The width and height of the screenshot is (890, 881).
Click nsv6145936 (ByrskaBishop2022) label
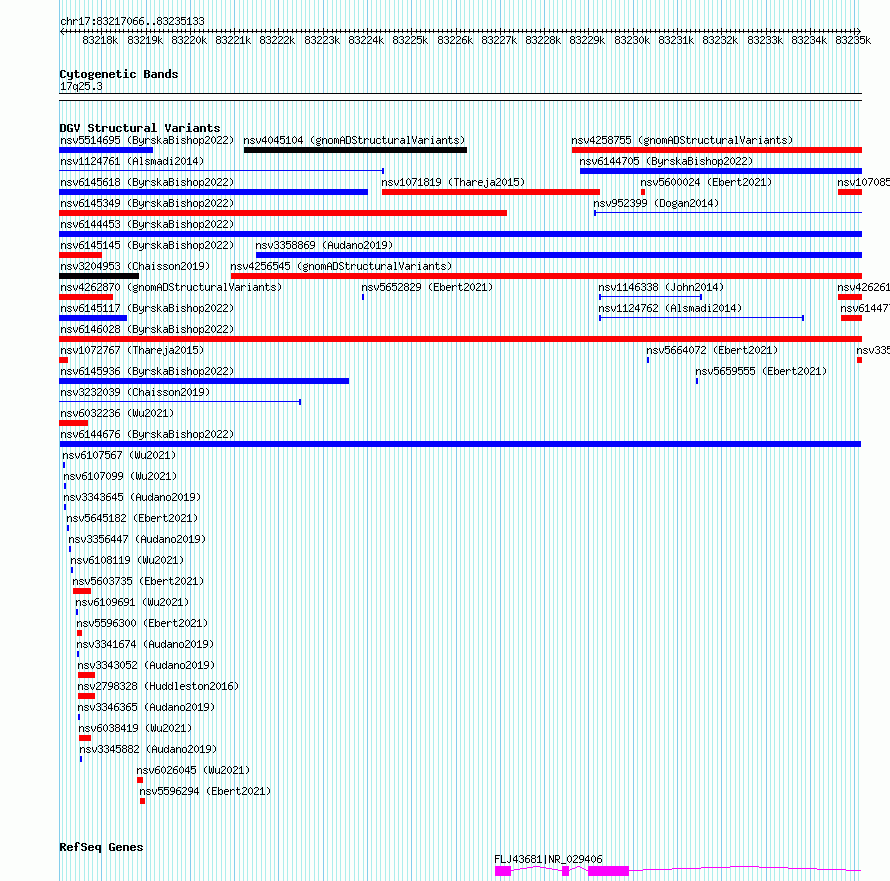coord(147,371)
